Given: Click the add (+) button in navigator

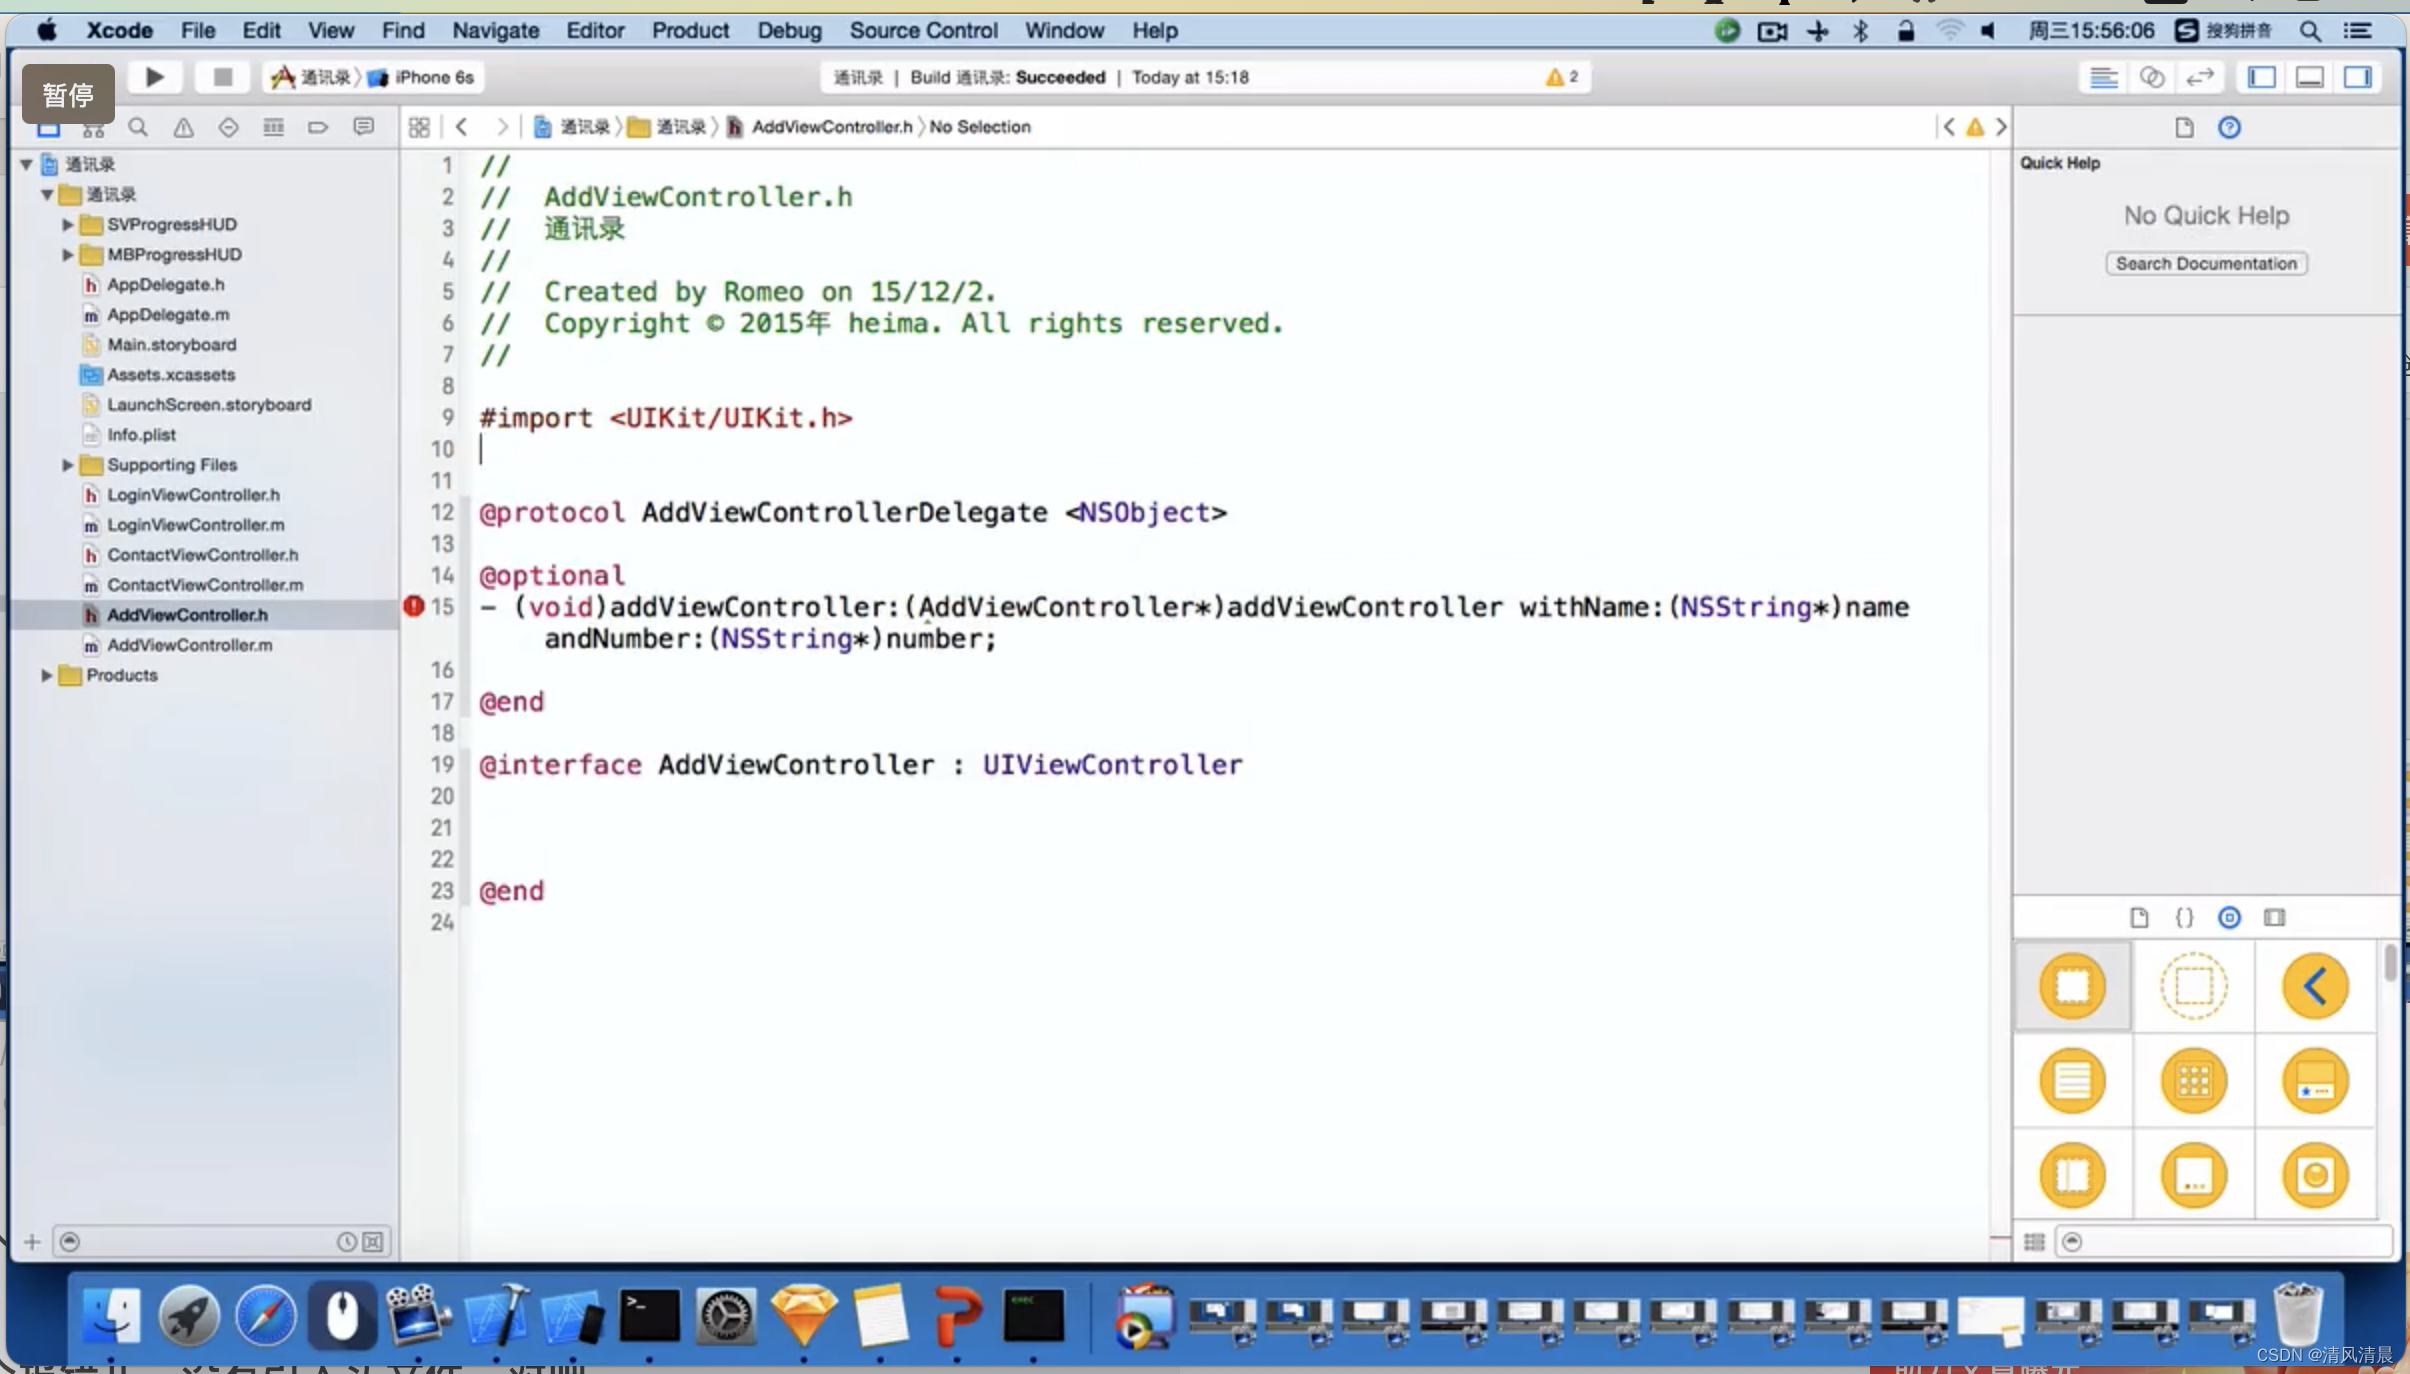Looking at the screenshot, I should pos(32,1242).
